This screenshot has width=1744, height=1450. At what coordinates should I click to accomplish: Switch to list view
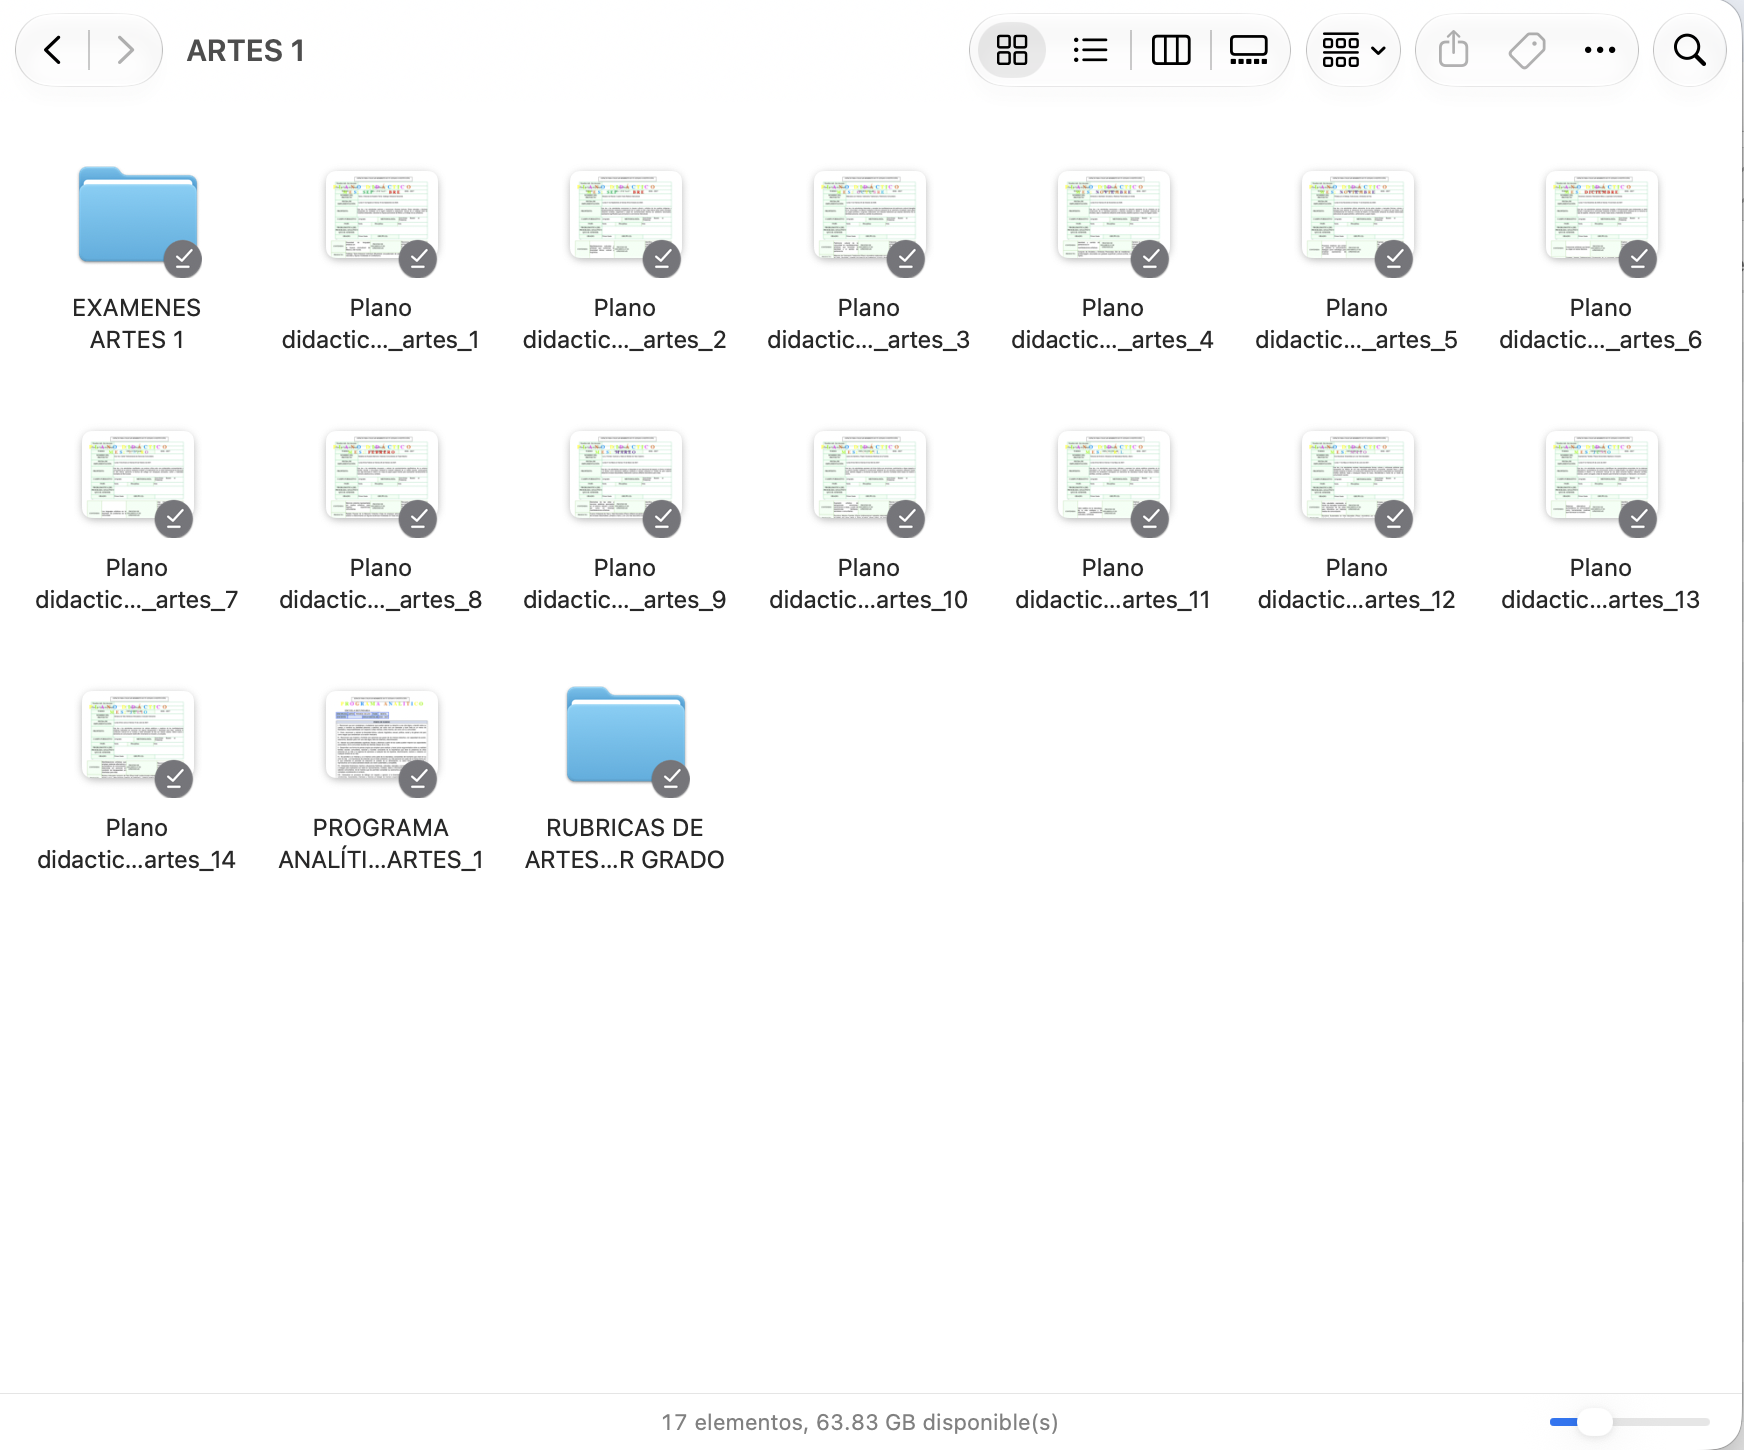click(1090, 50)
